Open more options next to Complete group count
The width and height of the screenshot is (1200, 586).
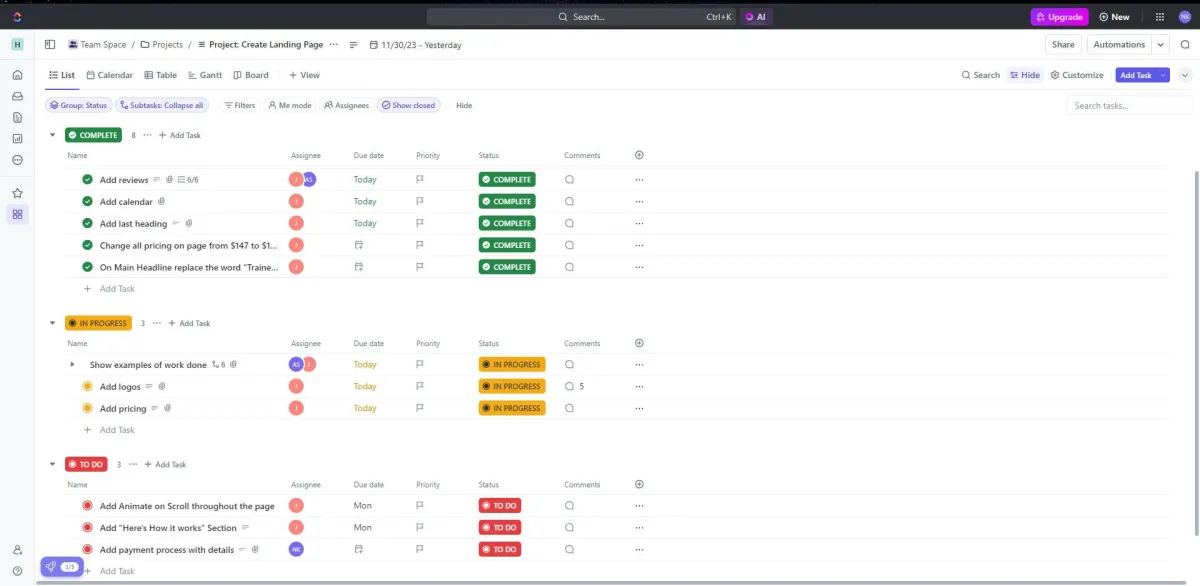pyautogui.click(x=148, y=135)
